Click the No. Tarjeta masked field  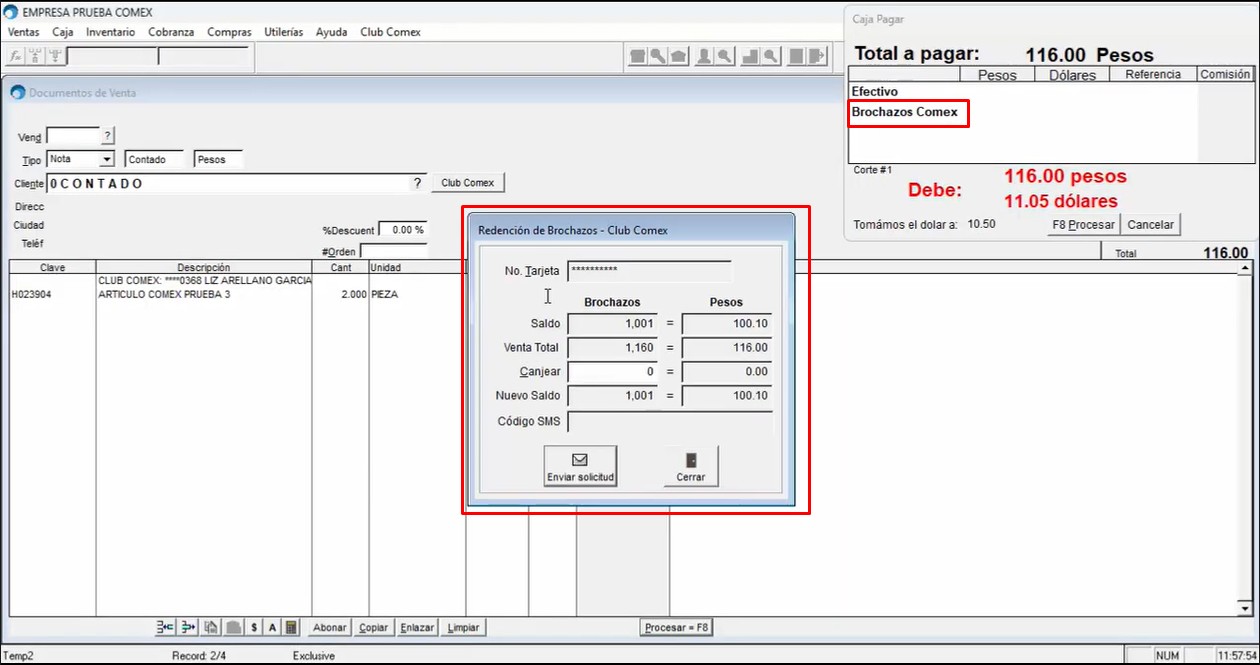[x=650, y=271]
